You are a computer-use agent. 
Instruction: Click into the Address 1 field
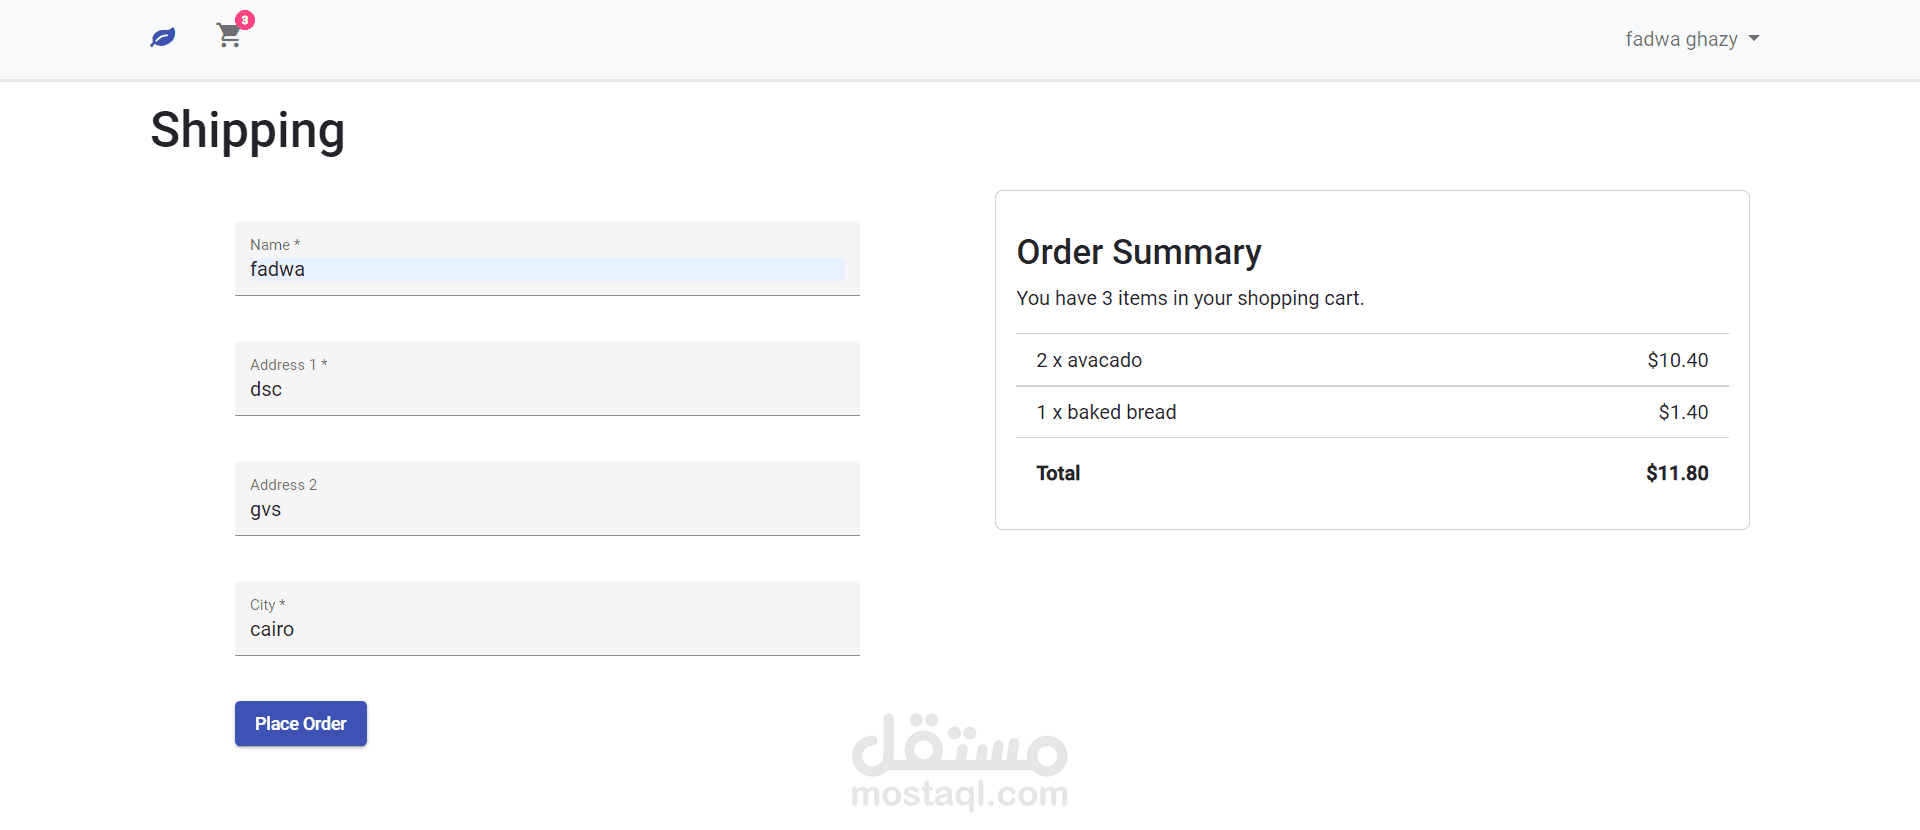(546, 389)
